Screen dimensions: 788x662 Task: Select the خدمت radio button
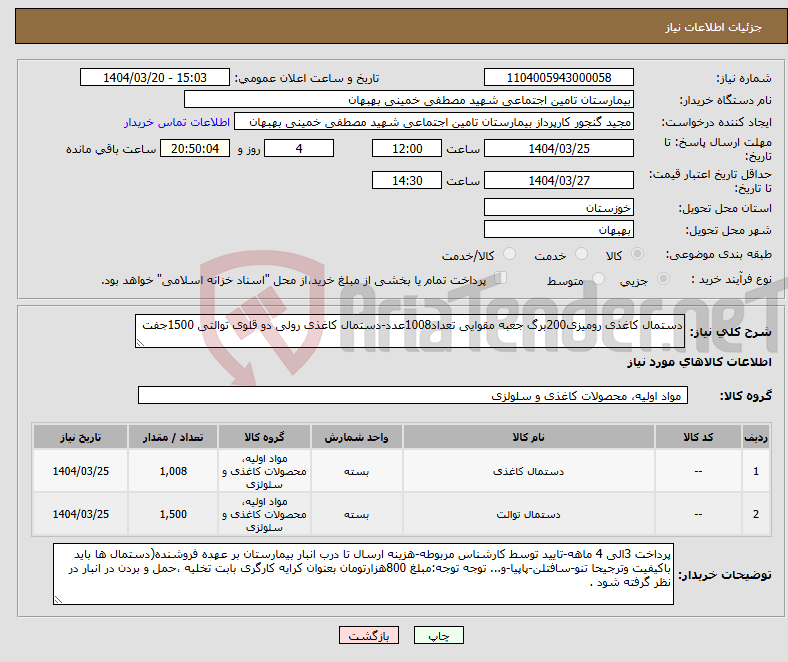[x=581, y=254]
